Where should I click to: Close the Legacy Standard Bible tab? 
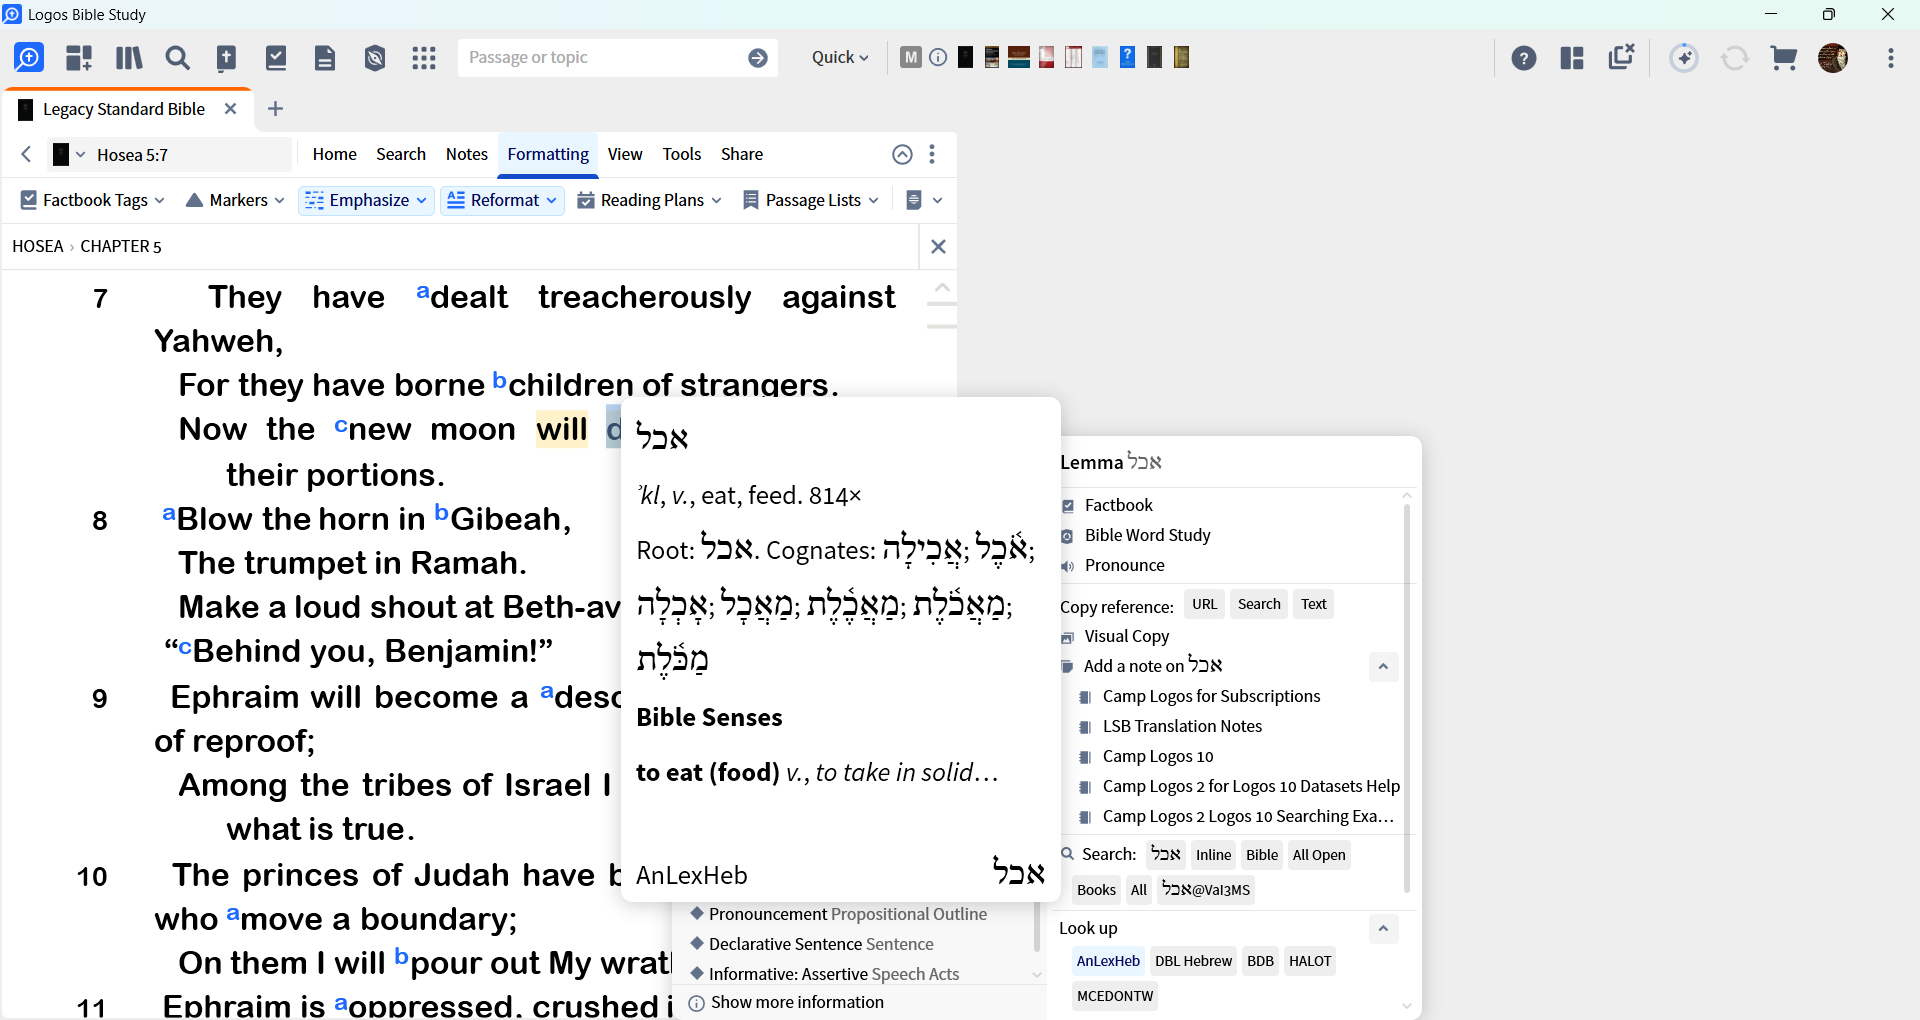(x=231, y=109)
